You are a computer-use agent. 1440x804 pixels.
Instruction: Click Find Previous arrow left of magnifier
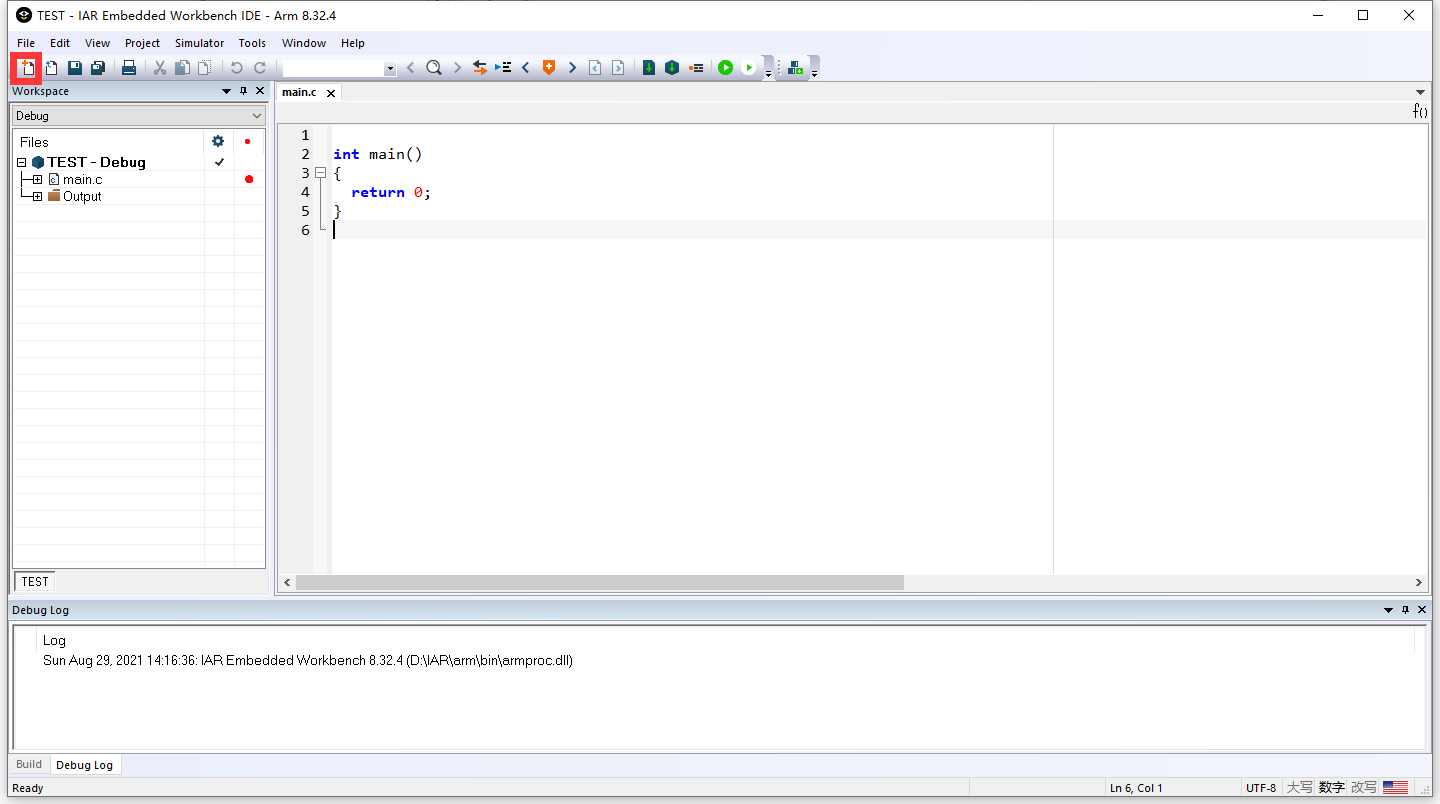click(410, 68)
